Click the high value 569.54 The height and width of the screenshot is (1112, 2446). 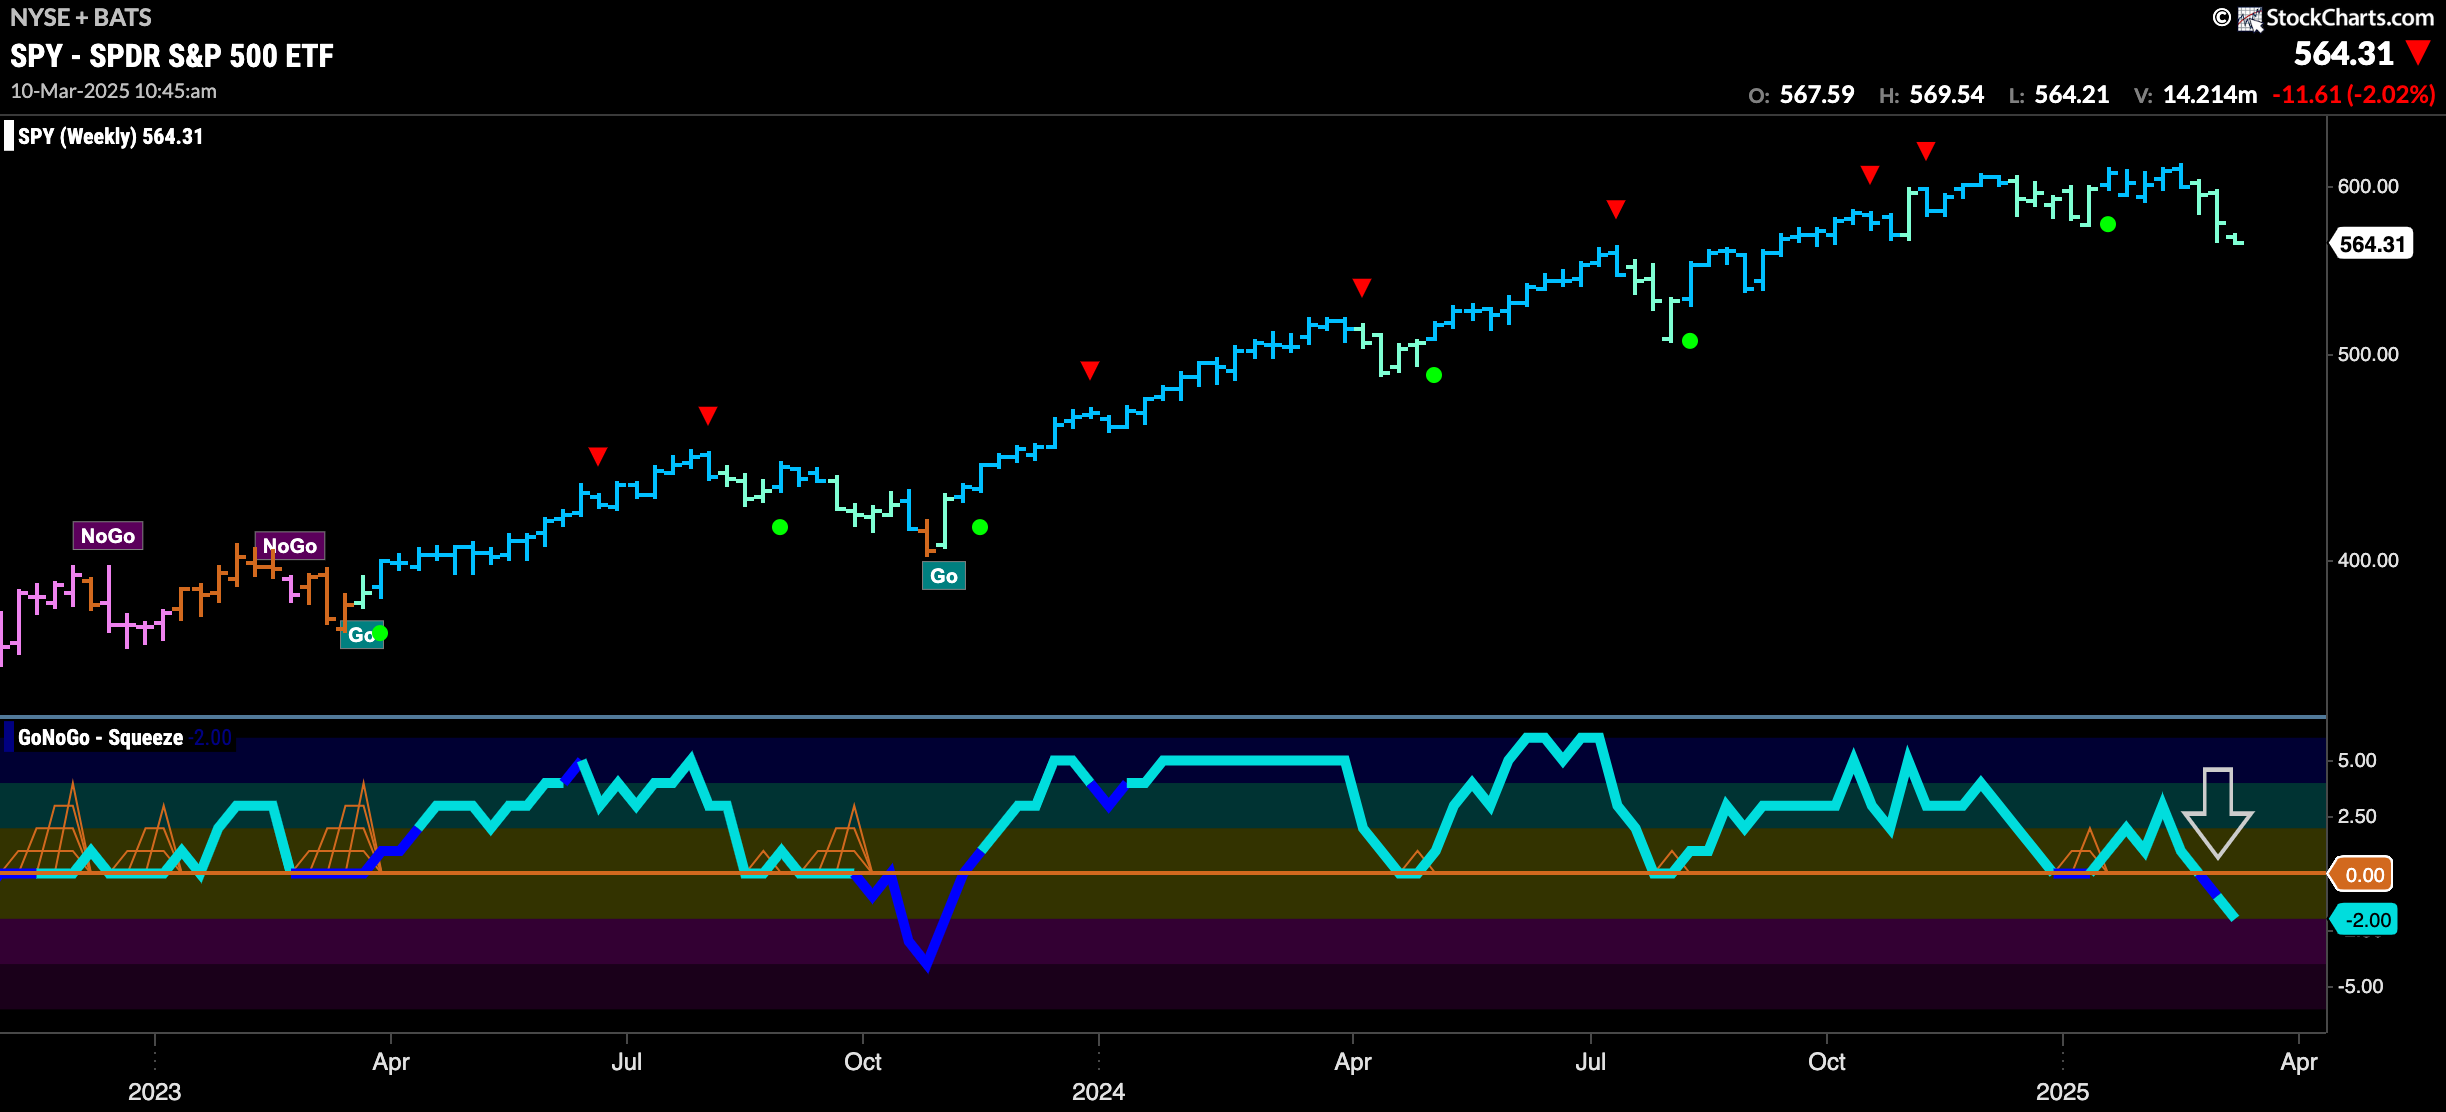coord(1946,95)
